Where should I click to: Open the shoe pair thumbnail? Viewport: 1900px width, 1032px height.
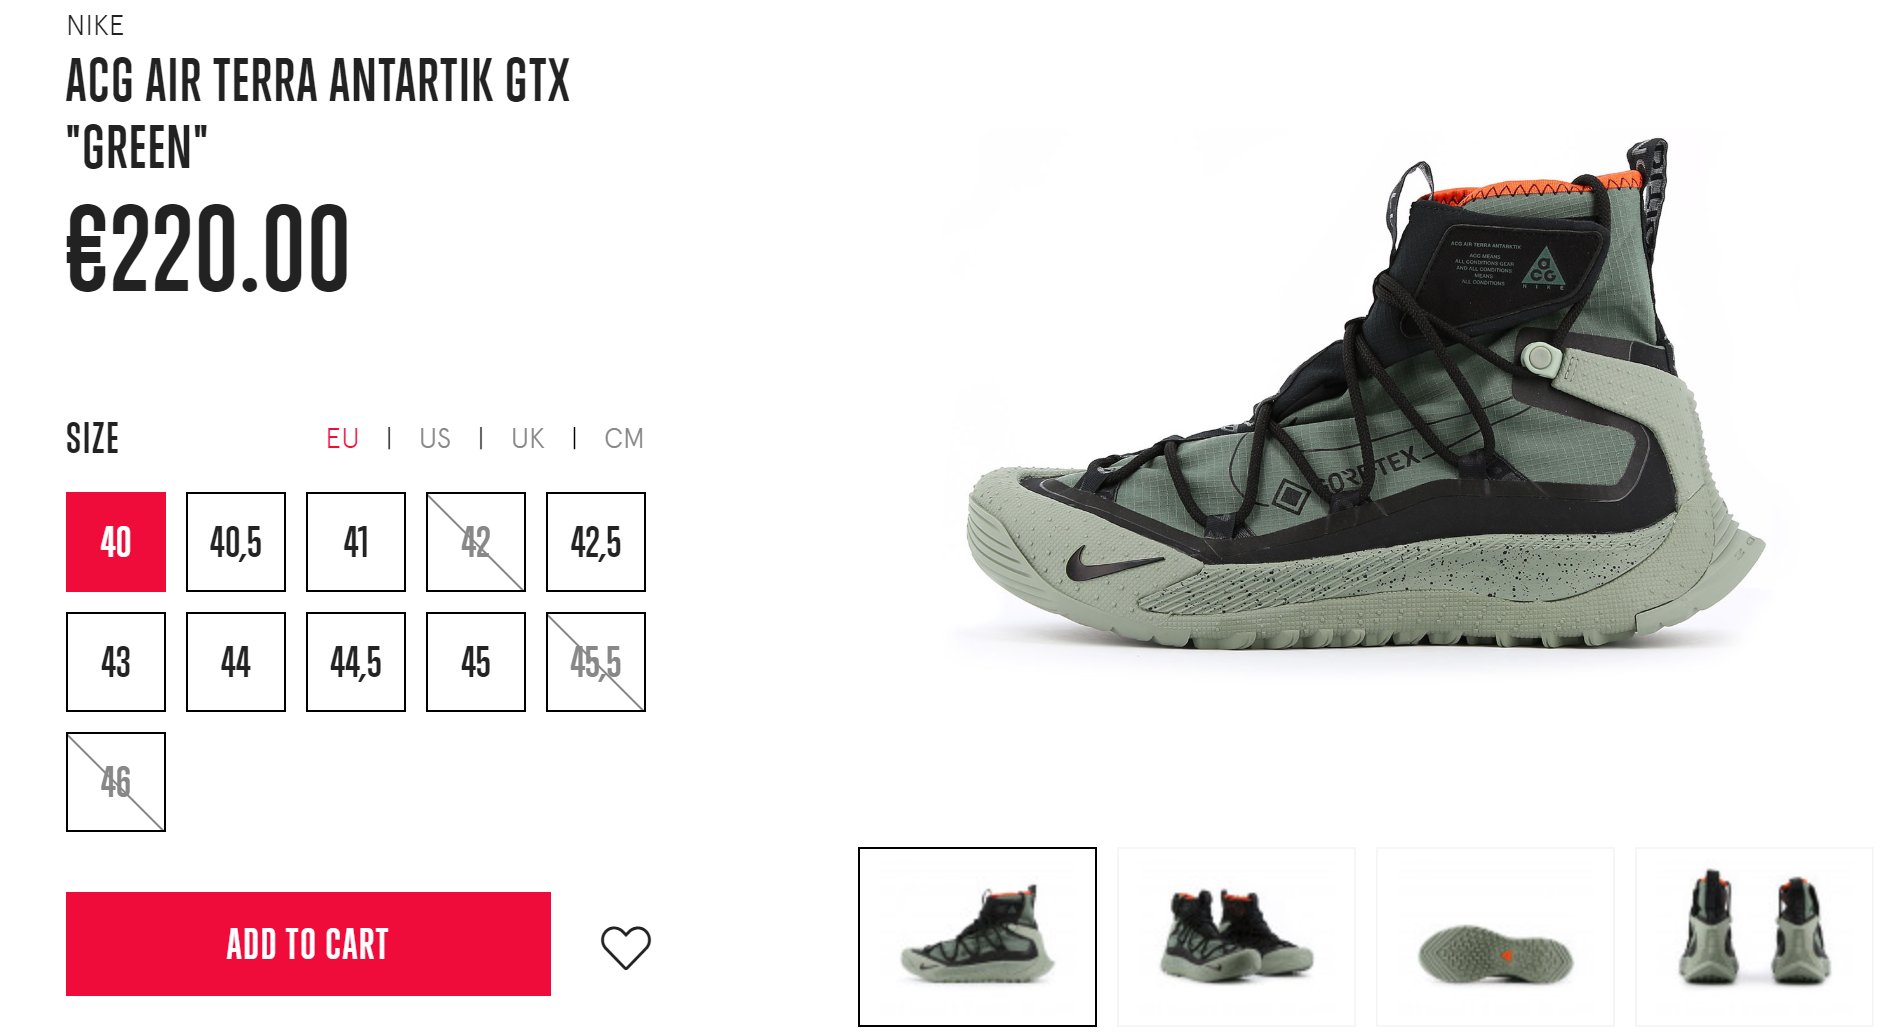coord(1236,937)
